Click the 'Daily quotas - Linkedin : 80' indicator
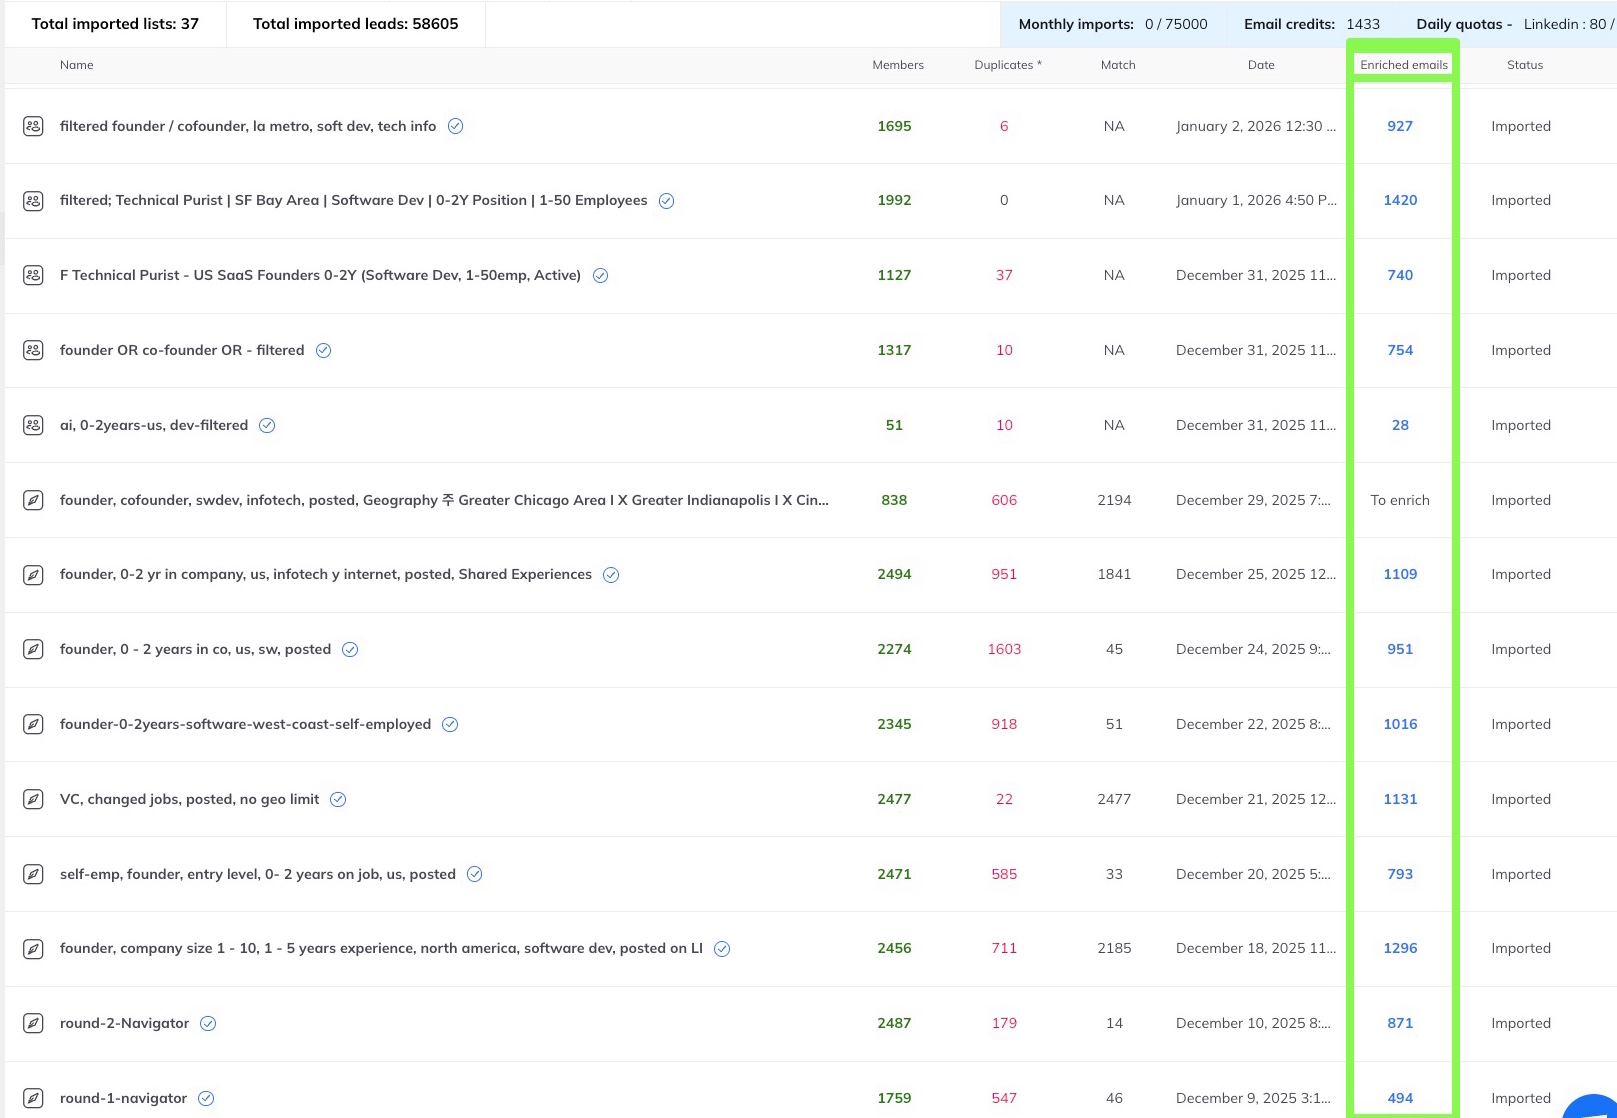This screenshot has width=1617, height=1118. pos(1516,24)
